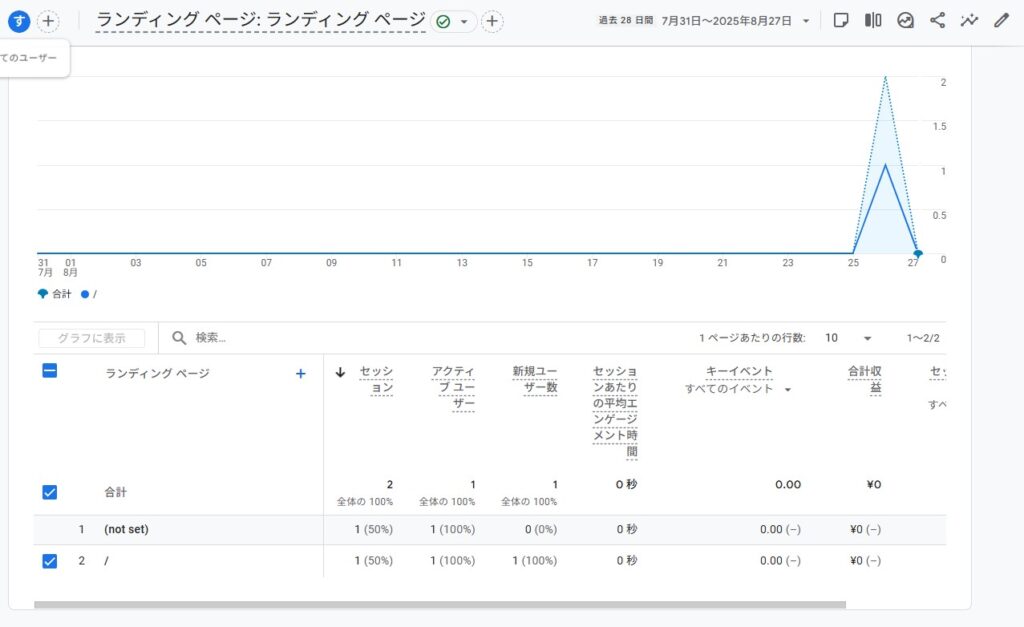The width and height of the screenshot is (1024, 627).
Task: Click the magnifier search icon in table
Action: [x=179, y=338]
